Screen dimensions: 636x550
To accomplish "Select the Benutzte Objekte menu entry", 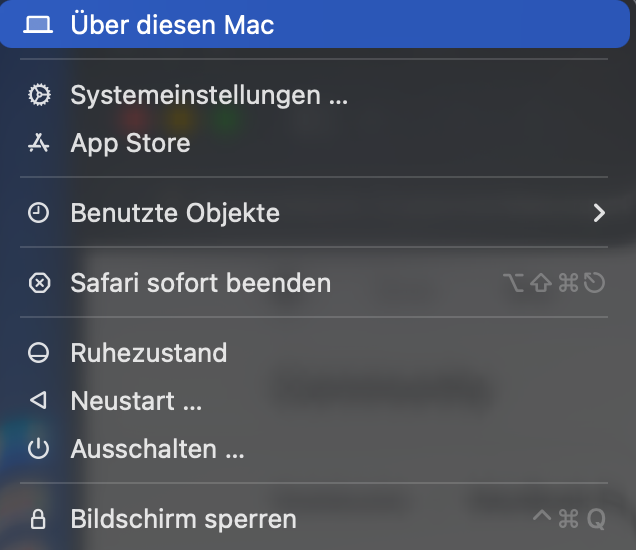I will tap(175, 213).
